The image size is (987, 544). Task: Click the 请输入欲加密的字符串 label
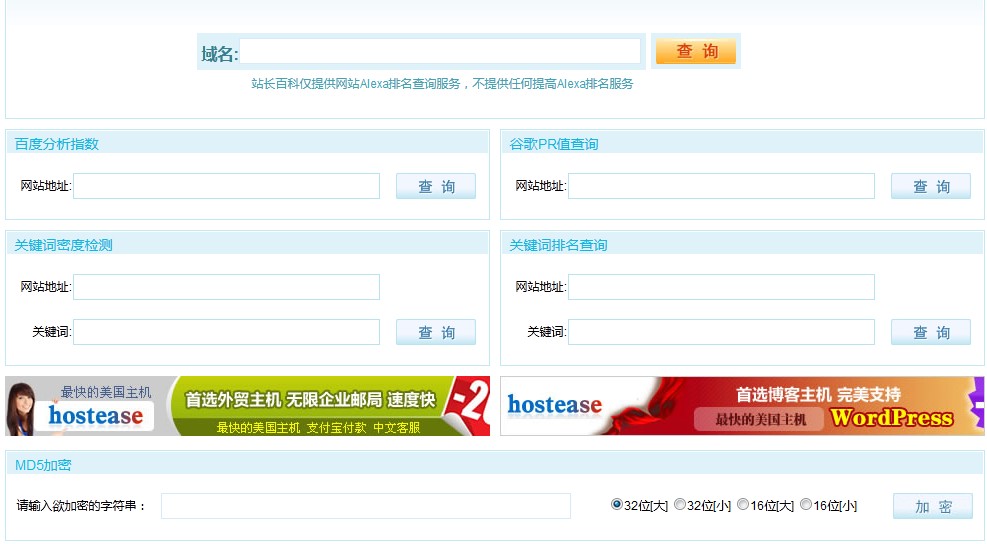tap(81, 506)
